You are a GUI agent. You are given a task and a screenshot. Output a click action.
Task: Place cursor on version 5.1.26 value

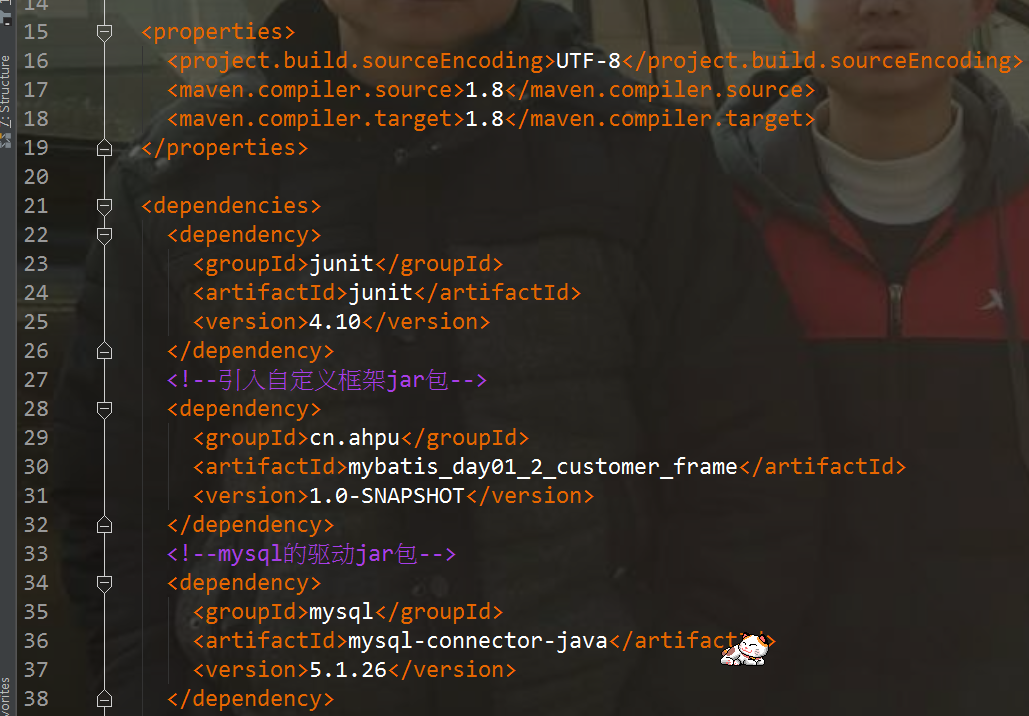[x=348, y=670]
